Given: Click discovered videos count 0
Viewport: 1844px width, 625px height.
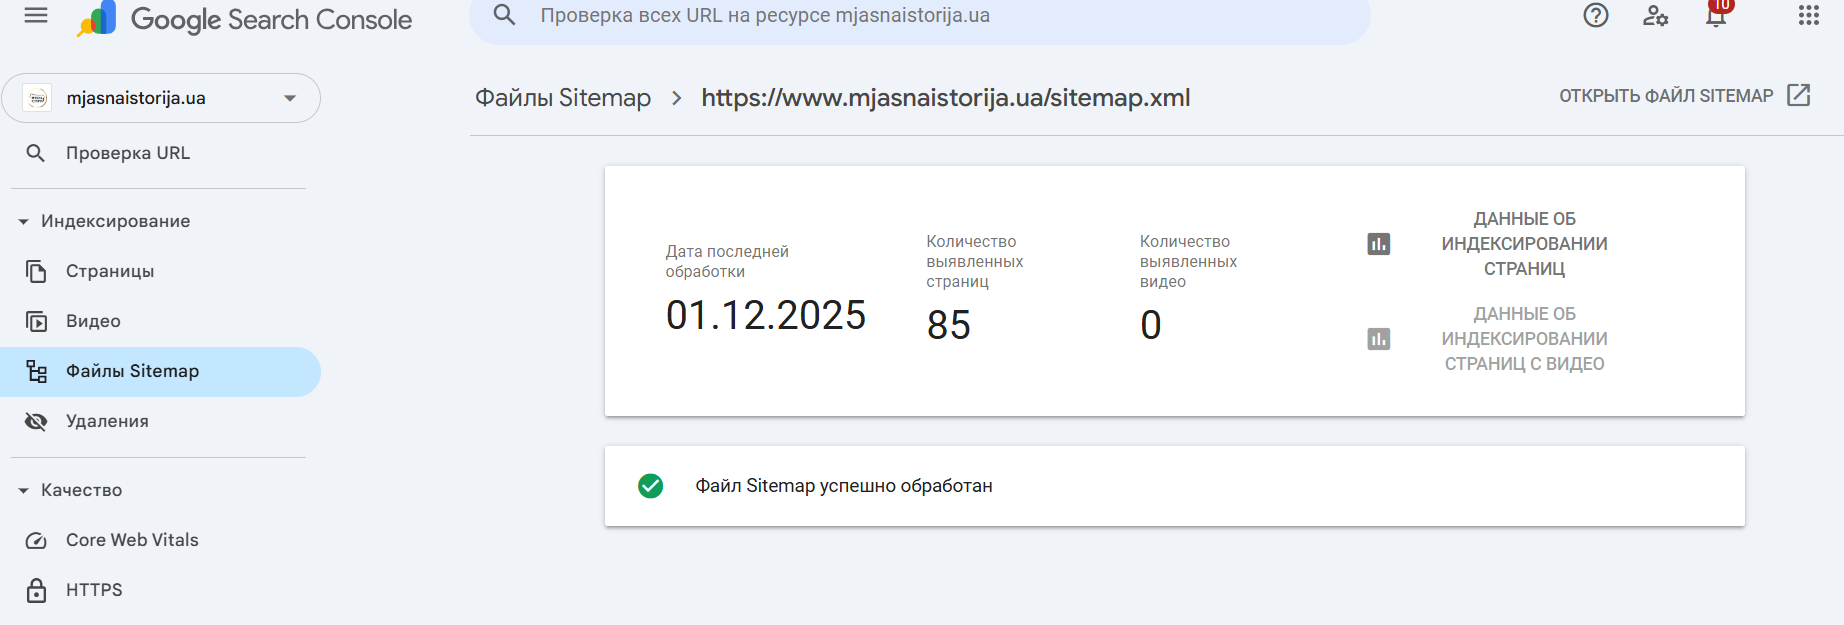Looking at the screenshot, I should pos(1151,325).
